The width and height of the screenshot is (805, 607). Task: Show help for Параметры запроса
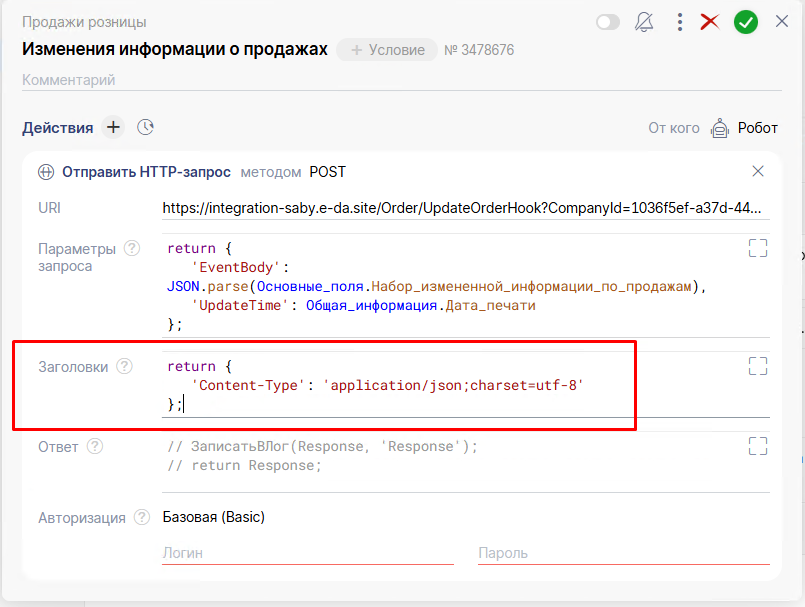click(x=132, y=248)
